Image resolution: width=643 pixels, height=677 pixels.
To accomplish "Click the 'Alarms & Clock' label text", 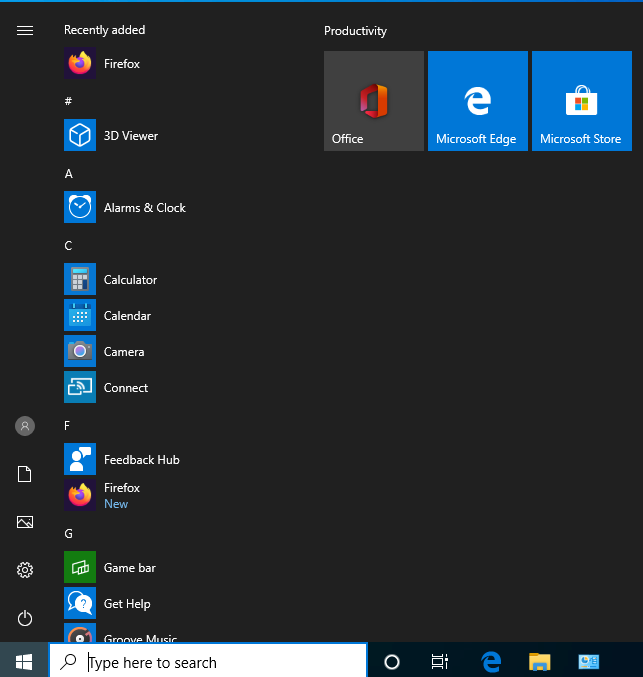I will click(x=145, y=208).
